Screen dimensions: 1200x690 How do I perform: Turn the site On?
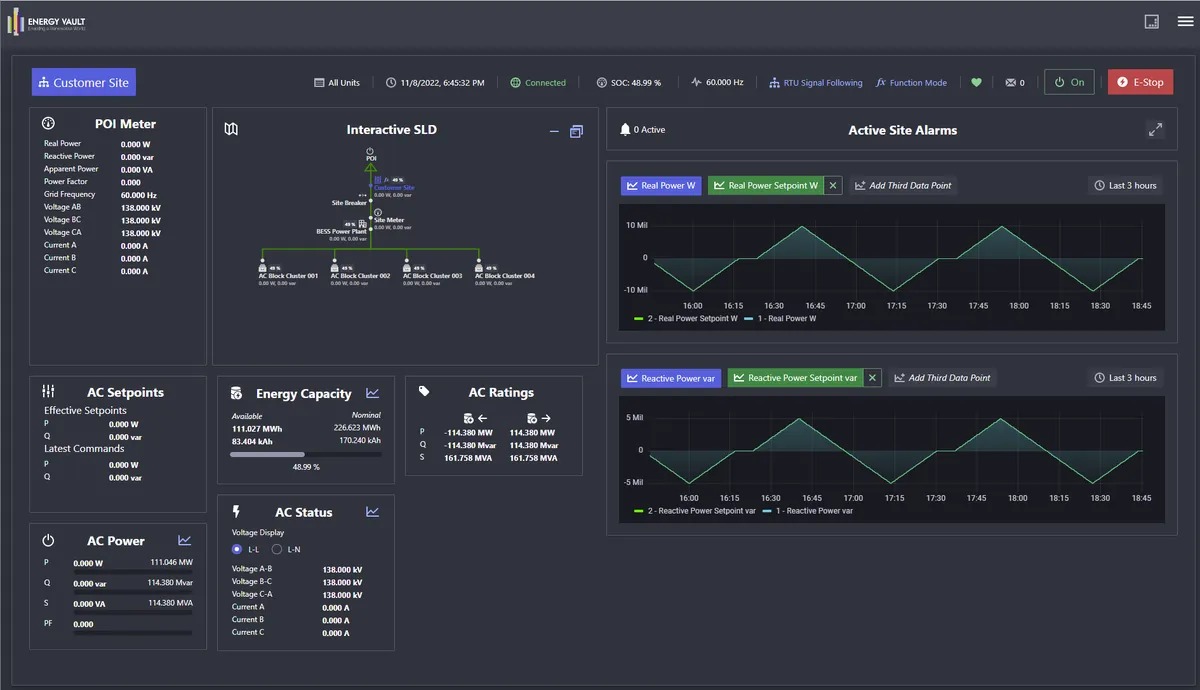[1069, 82]
